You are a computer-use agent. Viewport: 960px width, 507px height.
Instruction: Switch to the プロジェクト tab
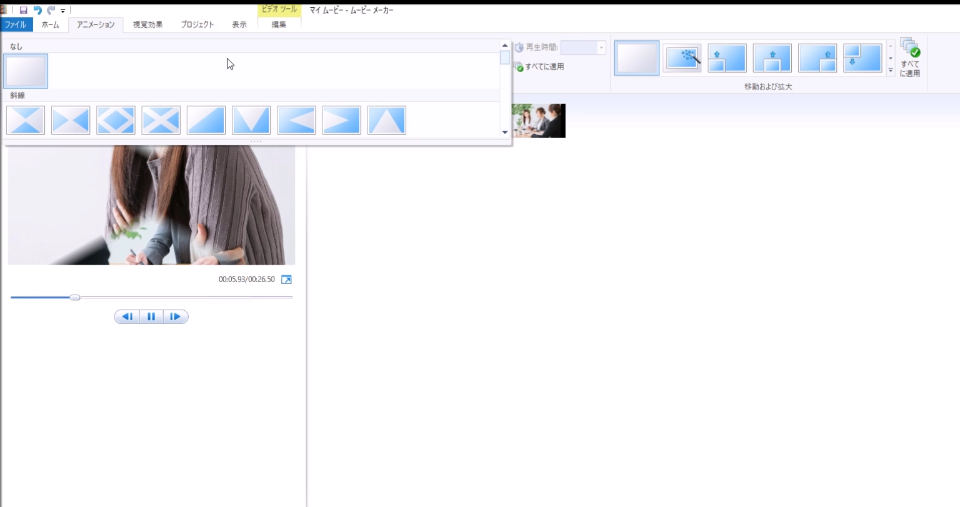197,25
